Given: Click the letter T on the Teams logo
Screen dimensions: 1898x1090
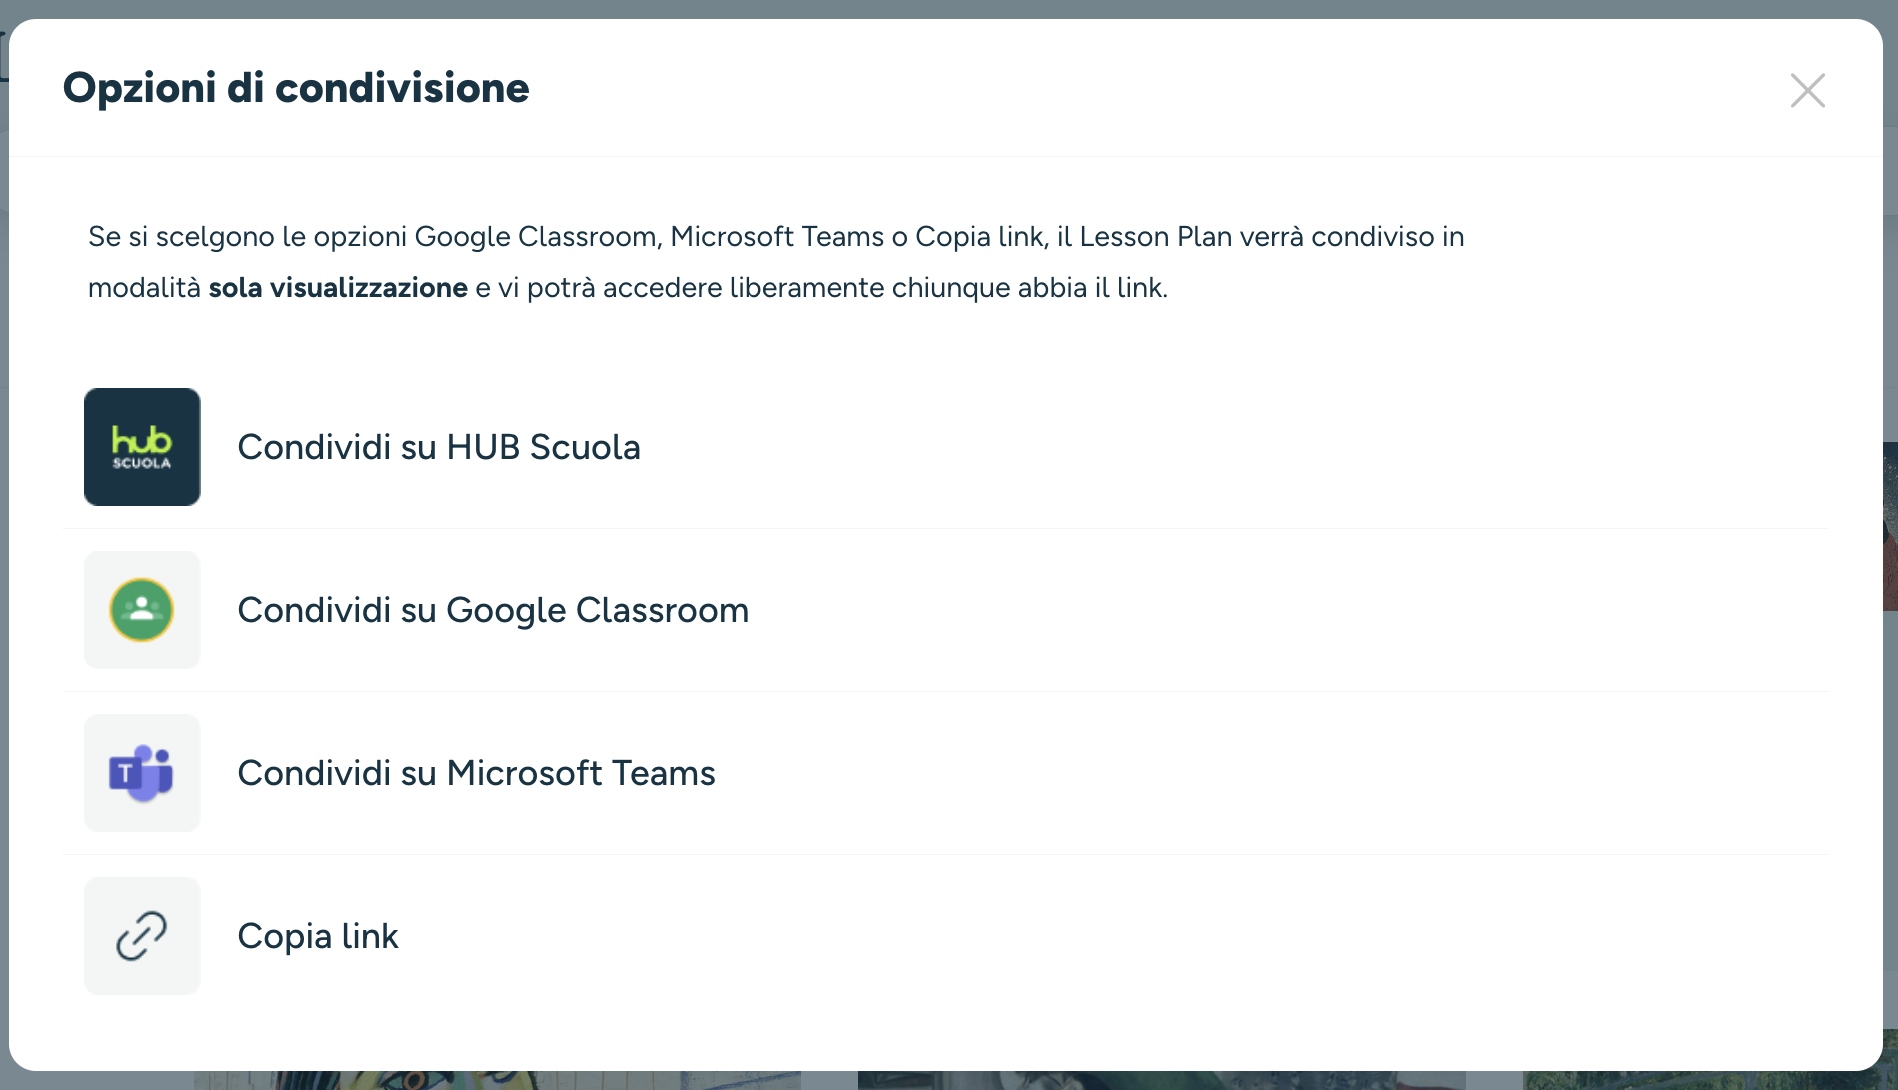Looking at the screenshot, I should [125, 773].
